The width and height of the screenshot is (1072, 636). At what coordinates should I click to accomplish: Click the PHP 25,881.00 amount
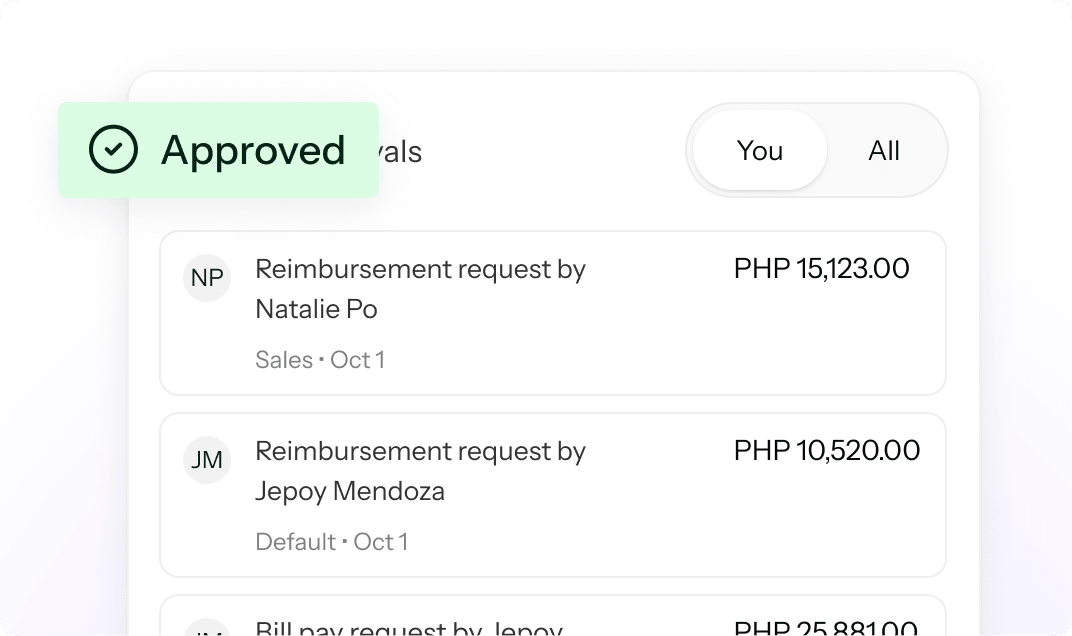point(826,627)
